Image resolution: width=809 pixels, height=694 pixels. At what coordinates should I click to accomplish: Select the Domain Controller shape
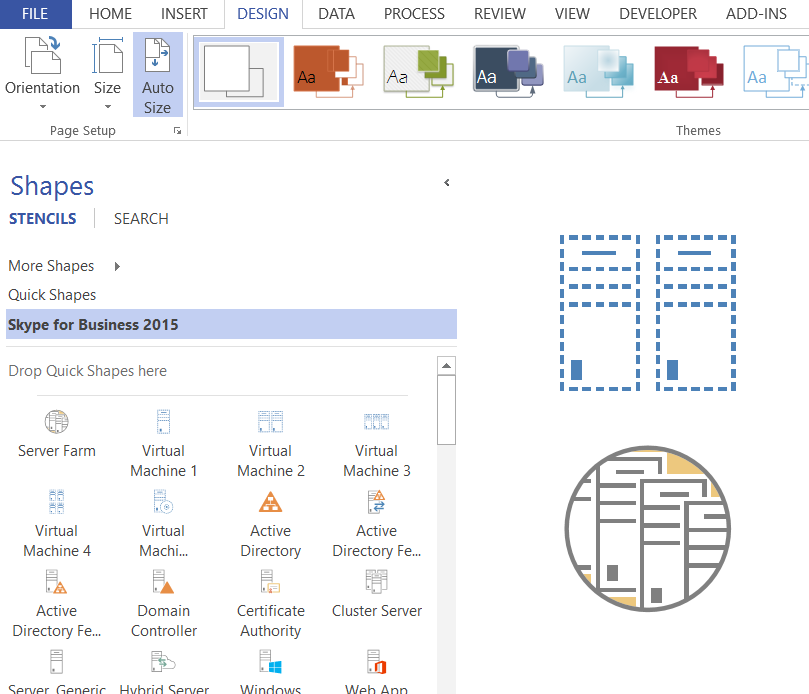tap(164, 604)
